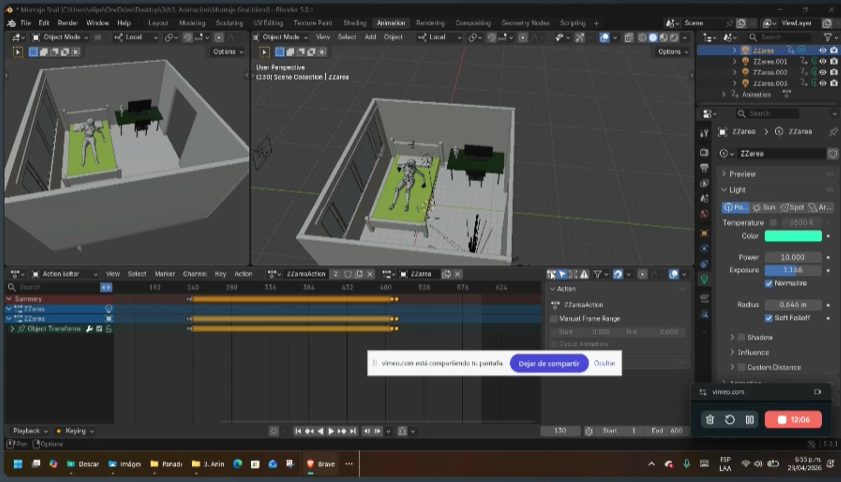Enable Manual Frame Range checkbox

pyautogui.click(x=555, y=318)
